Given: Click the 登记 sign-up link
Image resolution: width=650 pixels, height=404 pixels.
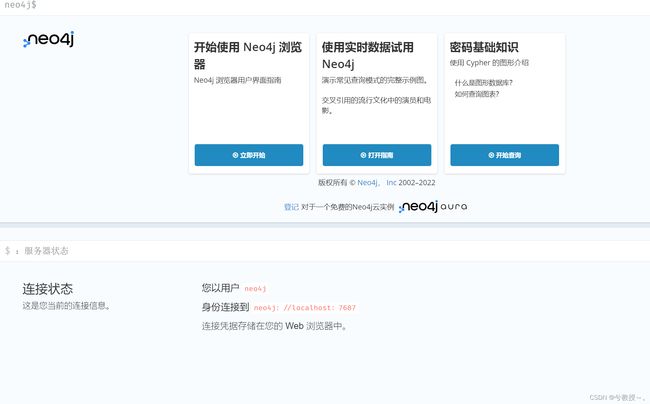Looking at the screenshot, I should pyautogui.click(x=291, y=207).
